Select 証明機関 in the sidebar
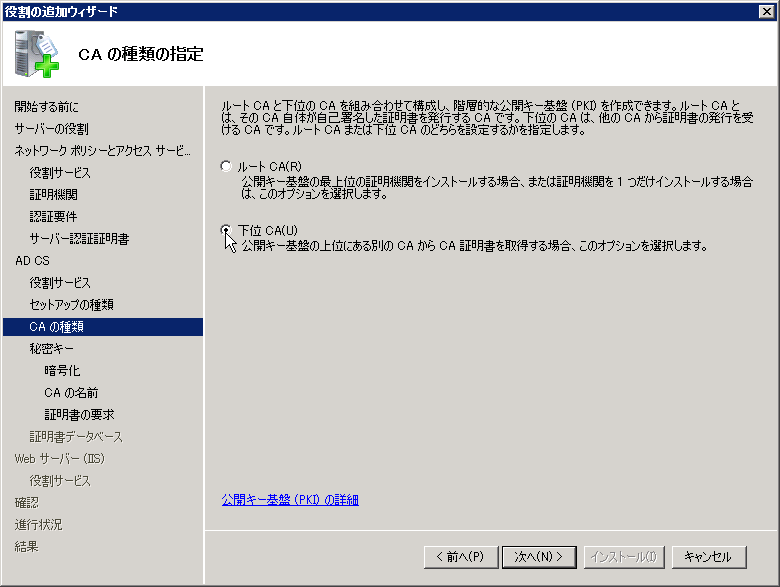Screen dimensions: 780x587 [x=53, y=195]
